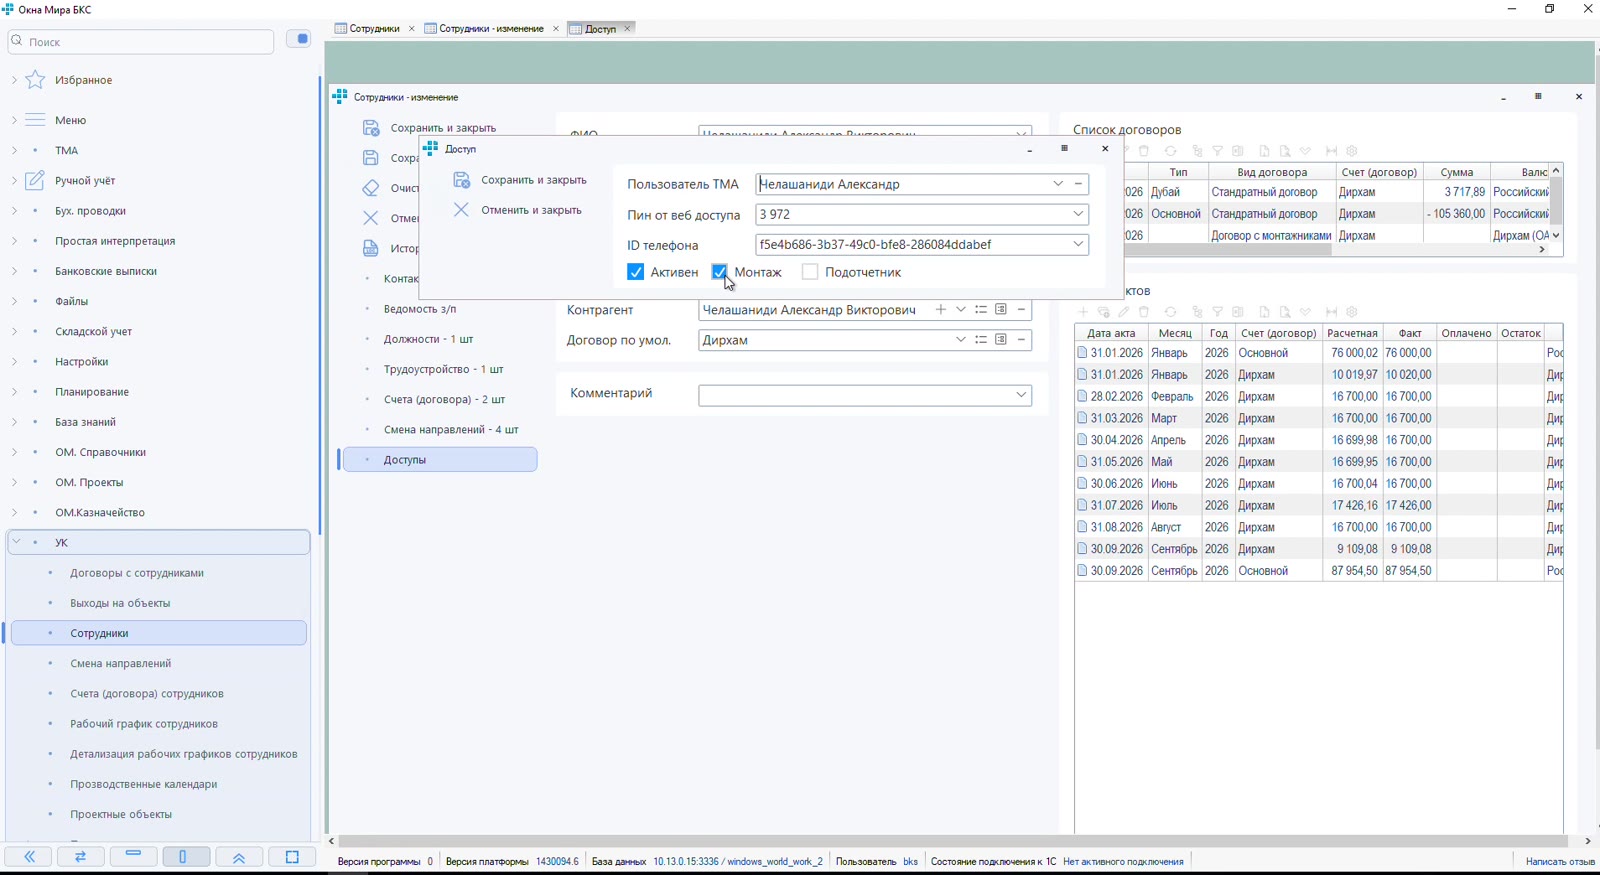The height and width of the screenshot is (875, 1600).
Task: Click the trash delete icon in acts table toolbar
Action: (x=1145, y=312)
